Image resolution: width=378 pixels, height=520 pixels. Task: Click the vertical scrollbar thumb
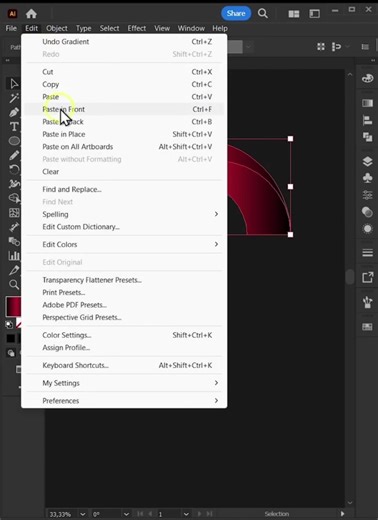[350, 277]
